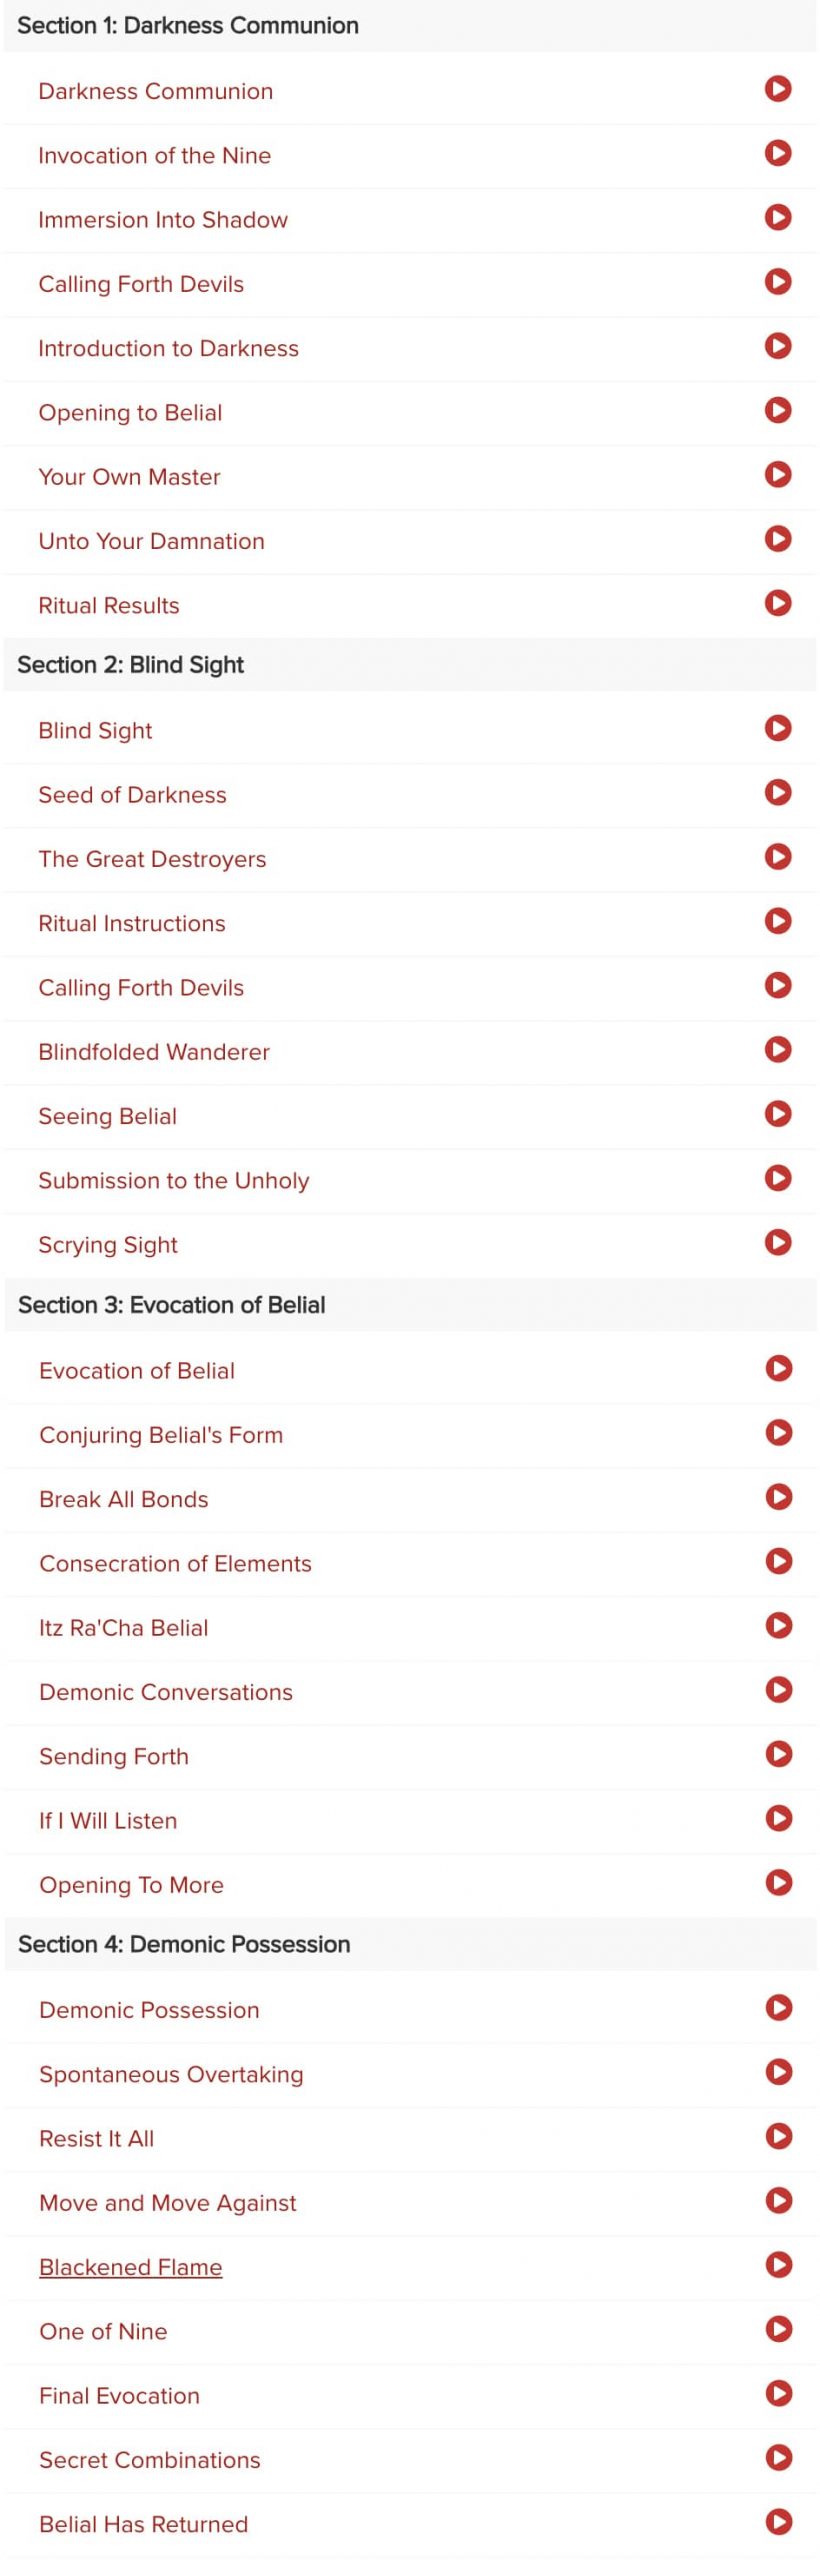
Task: Click Section 1: Darkness Communion header
Action: [x=410, y=26]
